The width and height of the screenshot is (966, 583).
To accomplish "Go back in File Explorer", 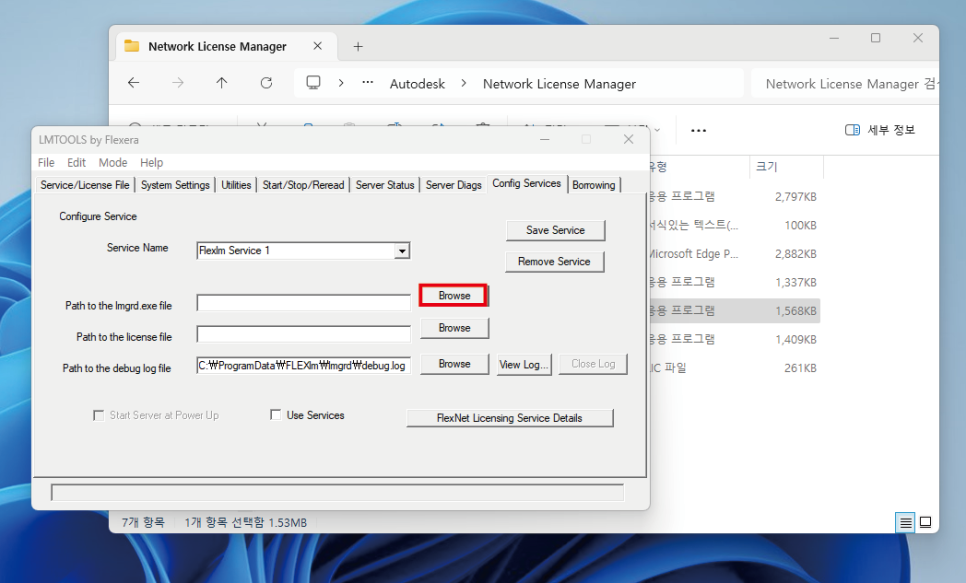I will click(134, 83).
